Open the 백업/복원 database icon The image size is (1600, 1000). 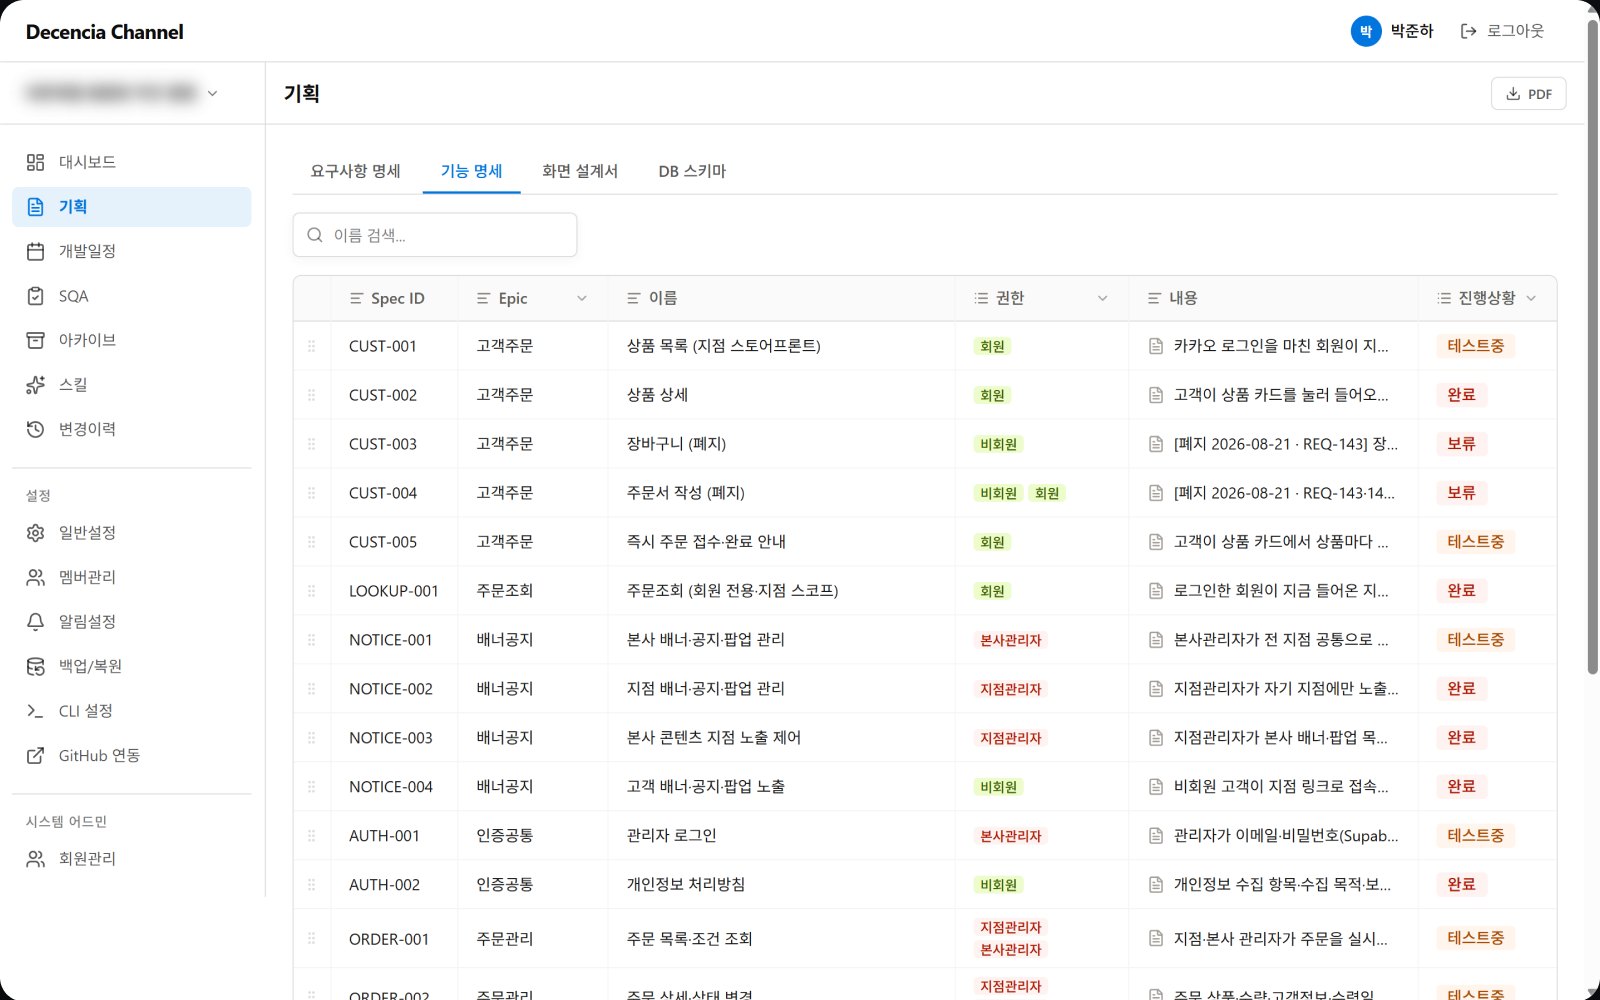coord(36,666)
